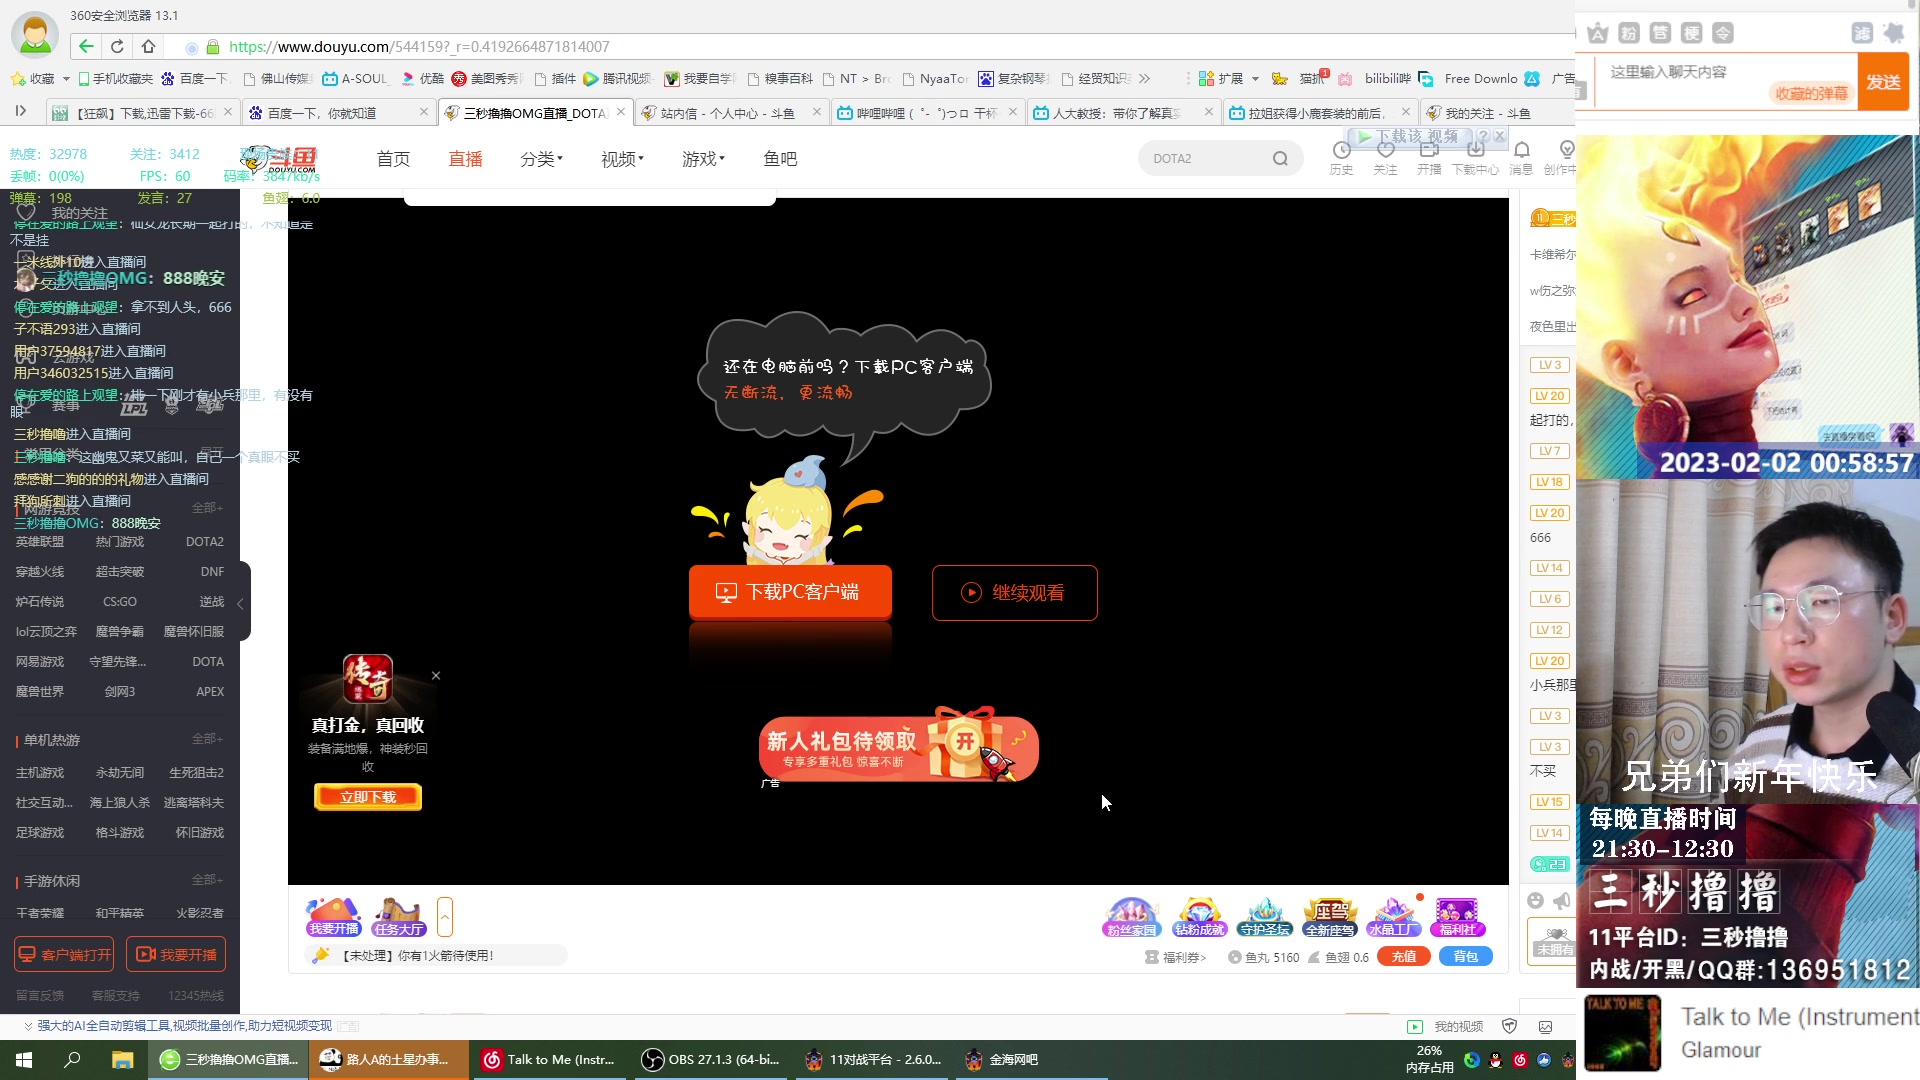Close the 三秒撸撸OMG直播 tab
Image resolution: width=1920 pixels, height=1080 pixels.
coord(621,112)
